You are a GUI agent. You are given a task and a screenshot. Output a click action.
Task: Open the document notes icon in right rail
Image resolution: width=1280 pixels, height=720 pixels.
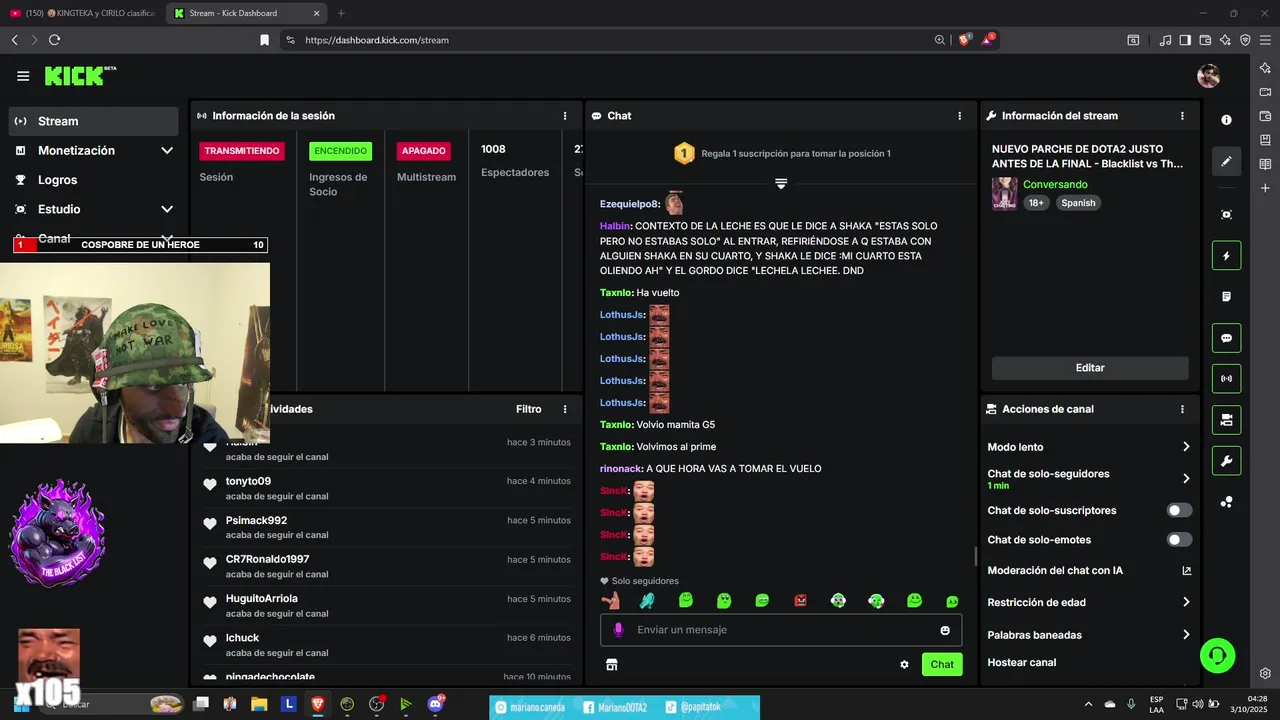(x=1227, y=297)
